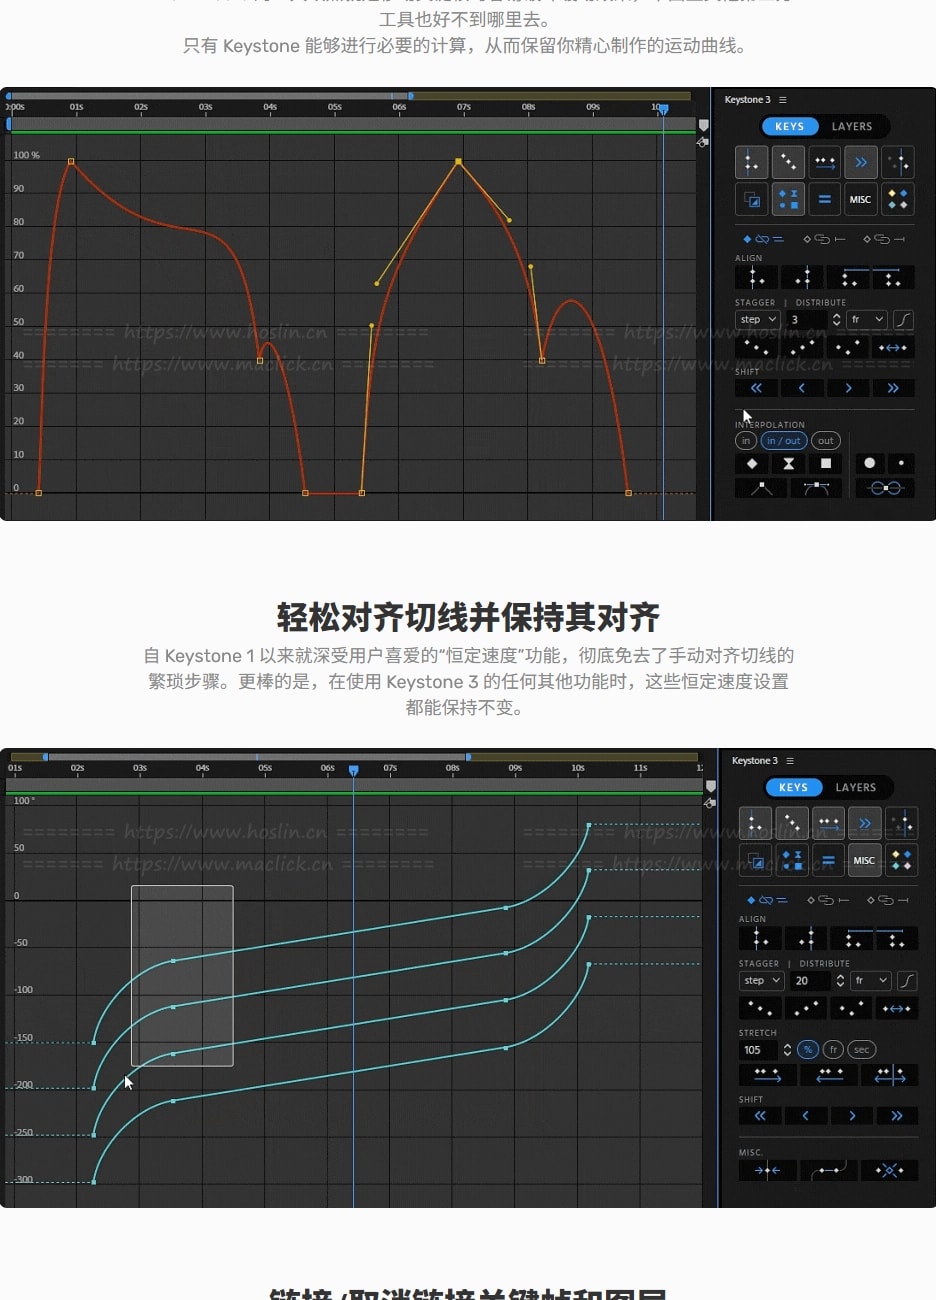Click clone layers squares button in lower panel
936x1300 pixels.
[x=755, y=860]
